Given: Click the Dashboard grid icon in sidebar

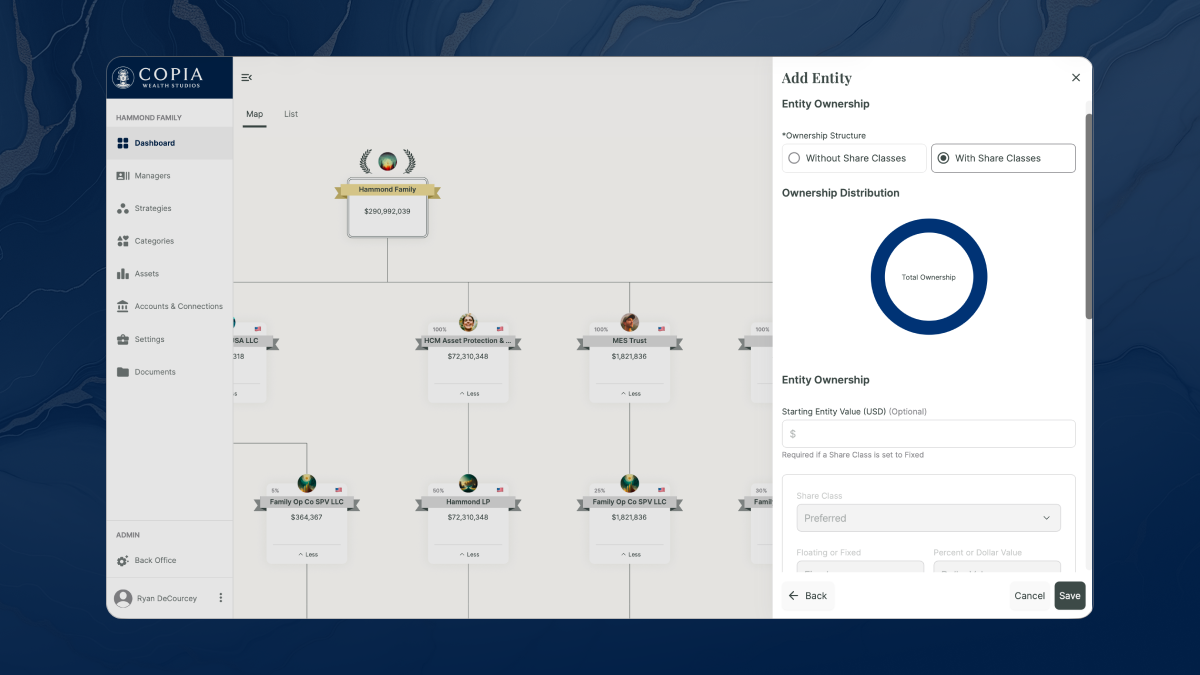Looking at the screenshot, I should [x=123, y=143].
